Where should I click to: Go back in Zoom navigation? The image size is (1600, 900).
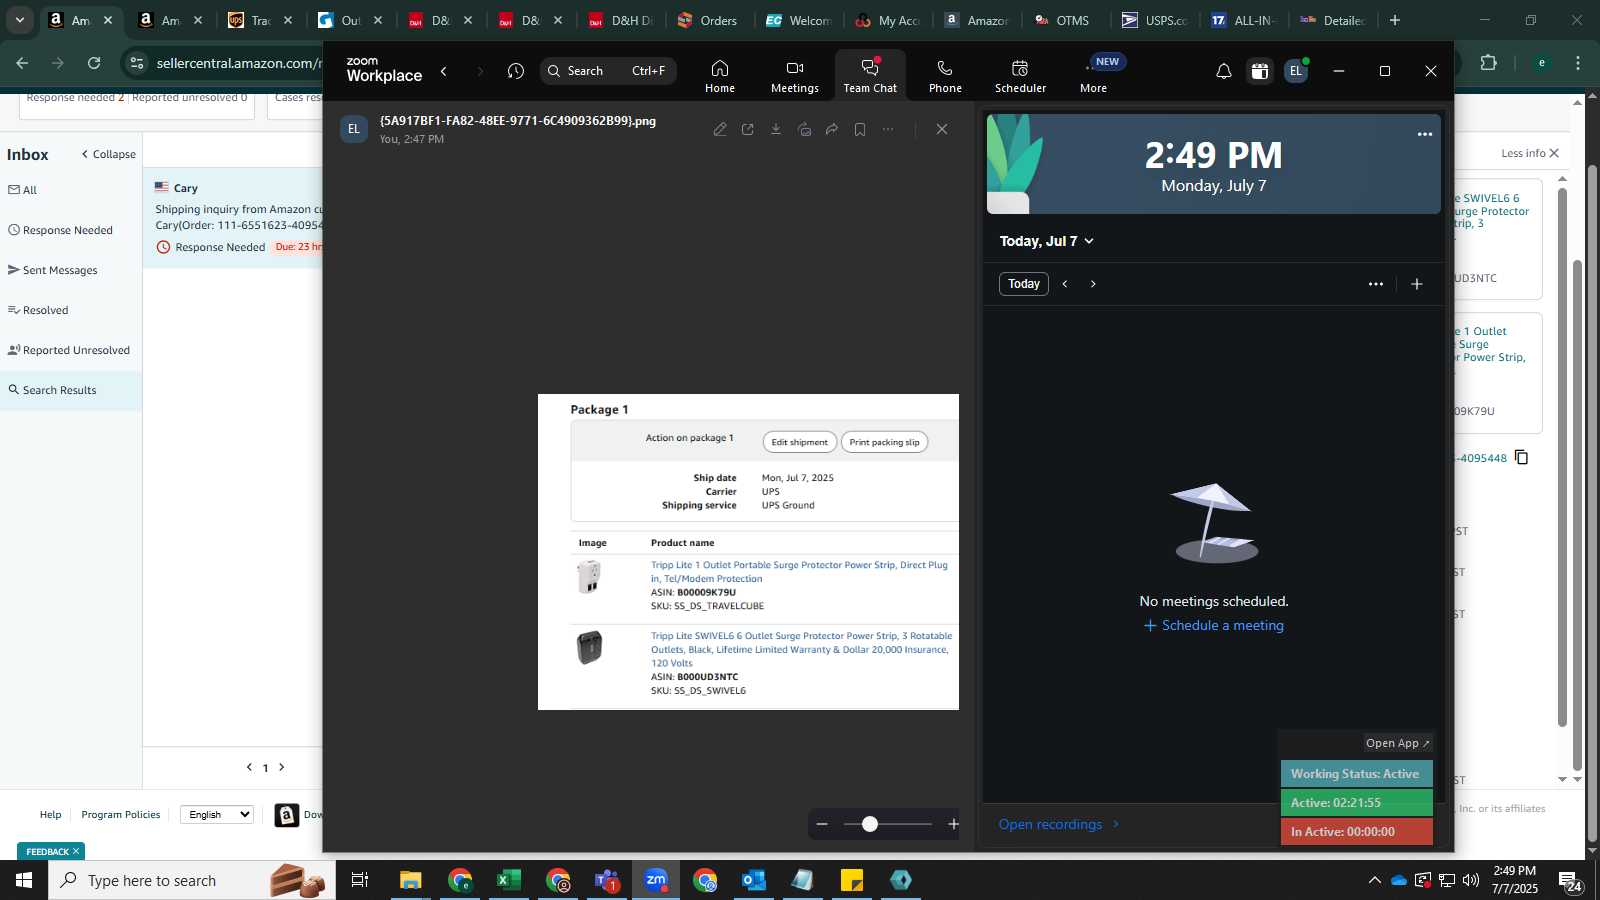pos(444,71)
